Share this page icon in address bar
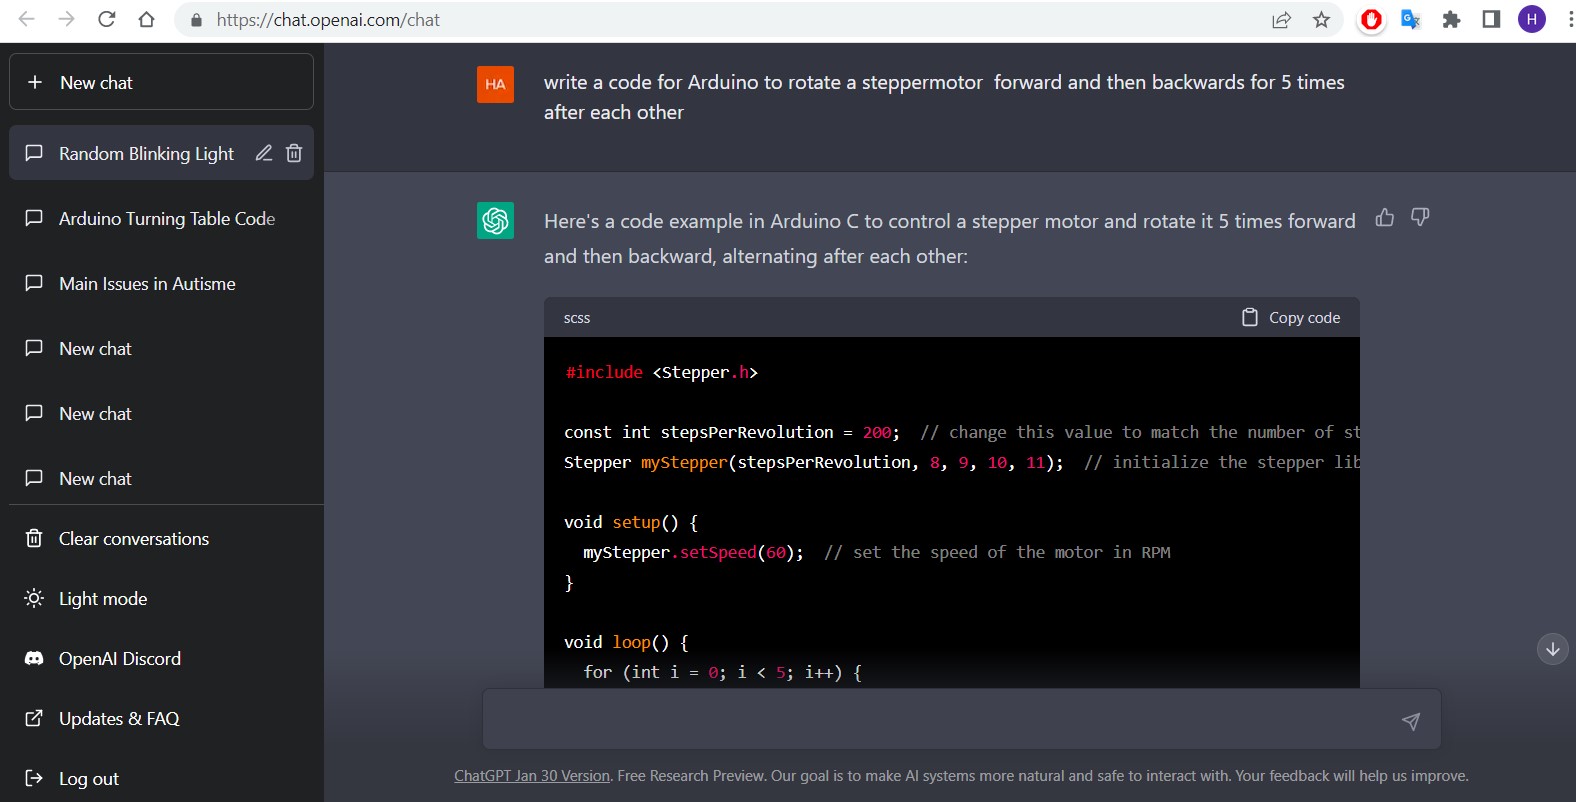Viewport: 1576px width, 802px height. (x=1281, y=20)
